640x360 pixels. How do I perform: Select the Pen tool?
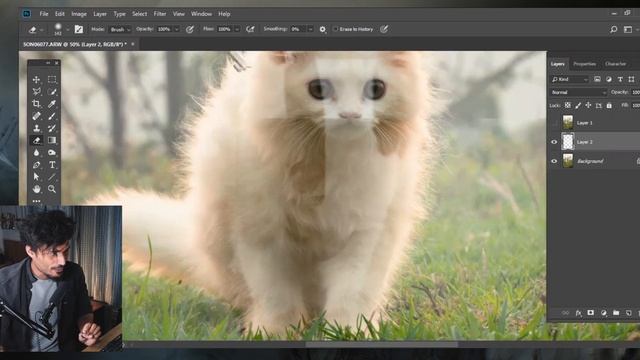36,165
